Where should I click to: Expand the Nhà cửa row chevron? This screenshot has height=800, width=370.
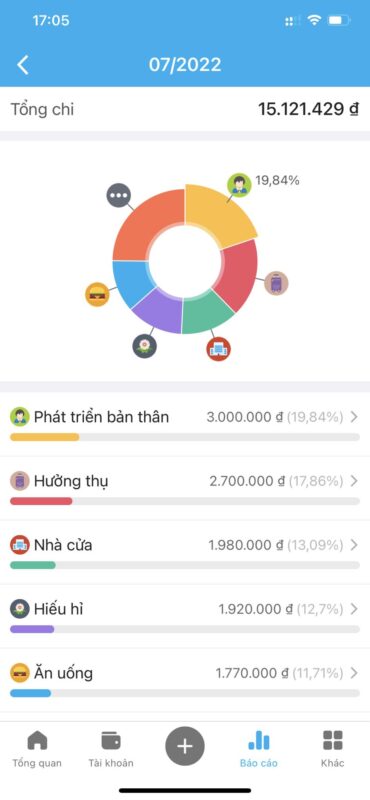[x=354, y=545]
